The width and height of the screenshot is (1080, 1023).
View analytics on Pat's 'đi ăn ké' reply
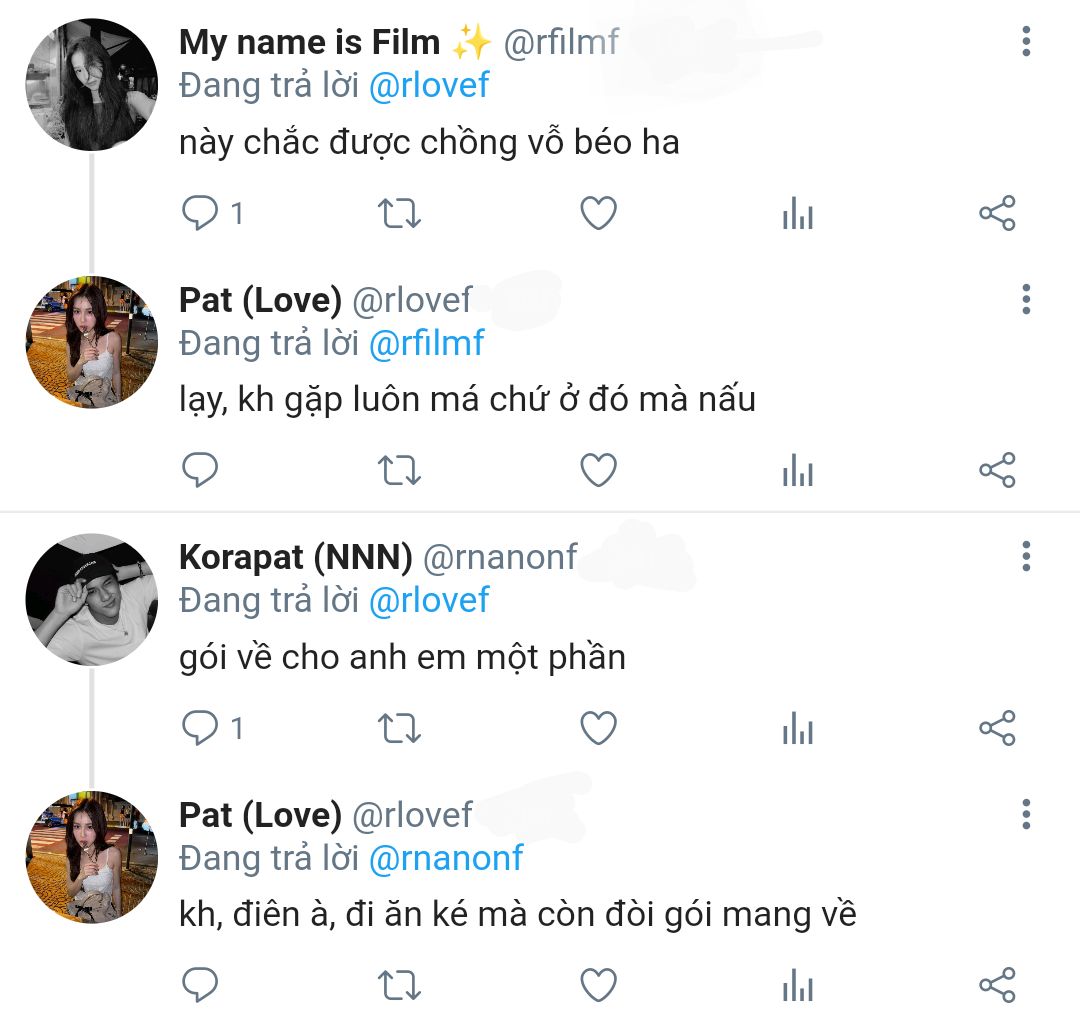(x=797, y=985)
